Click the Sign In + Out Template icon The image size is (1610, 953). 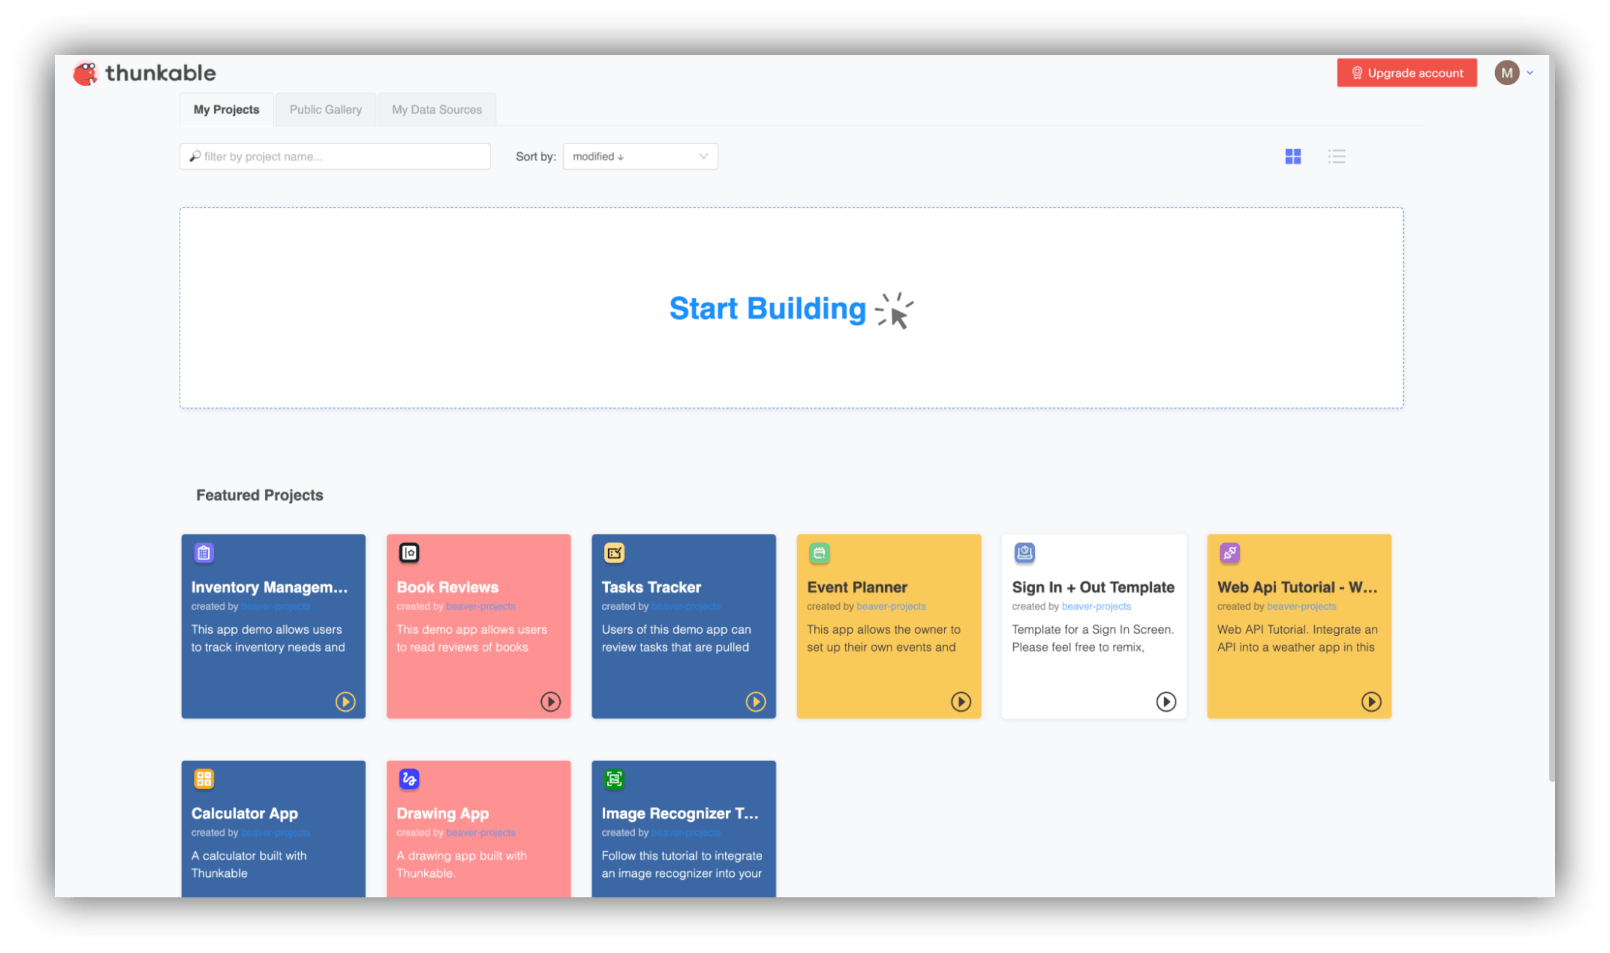(1025, 553)
